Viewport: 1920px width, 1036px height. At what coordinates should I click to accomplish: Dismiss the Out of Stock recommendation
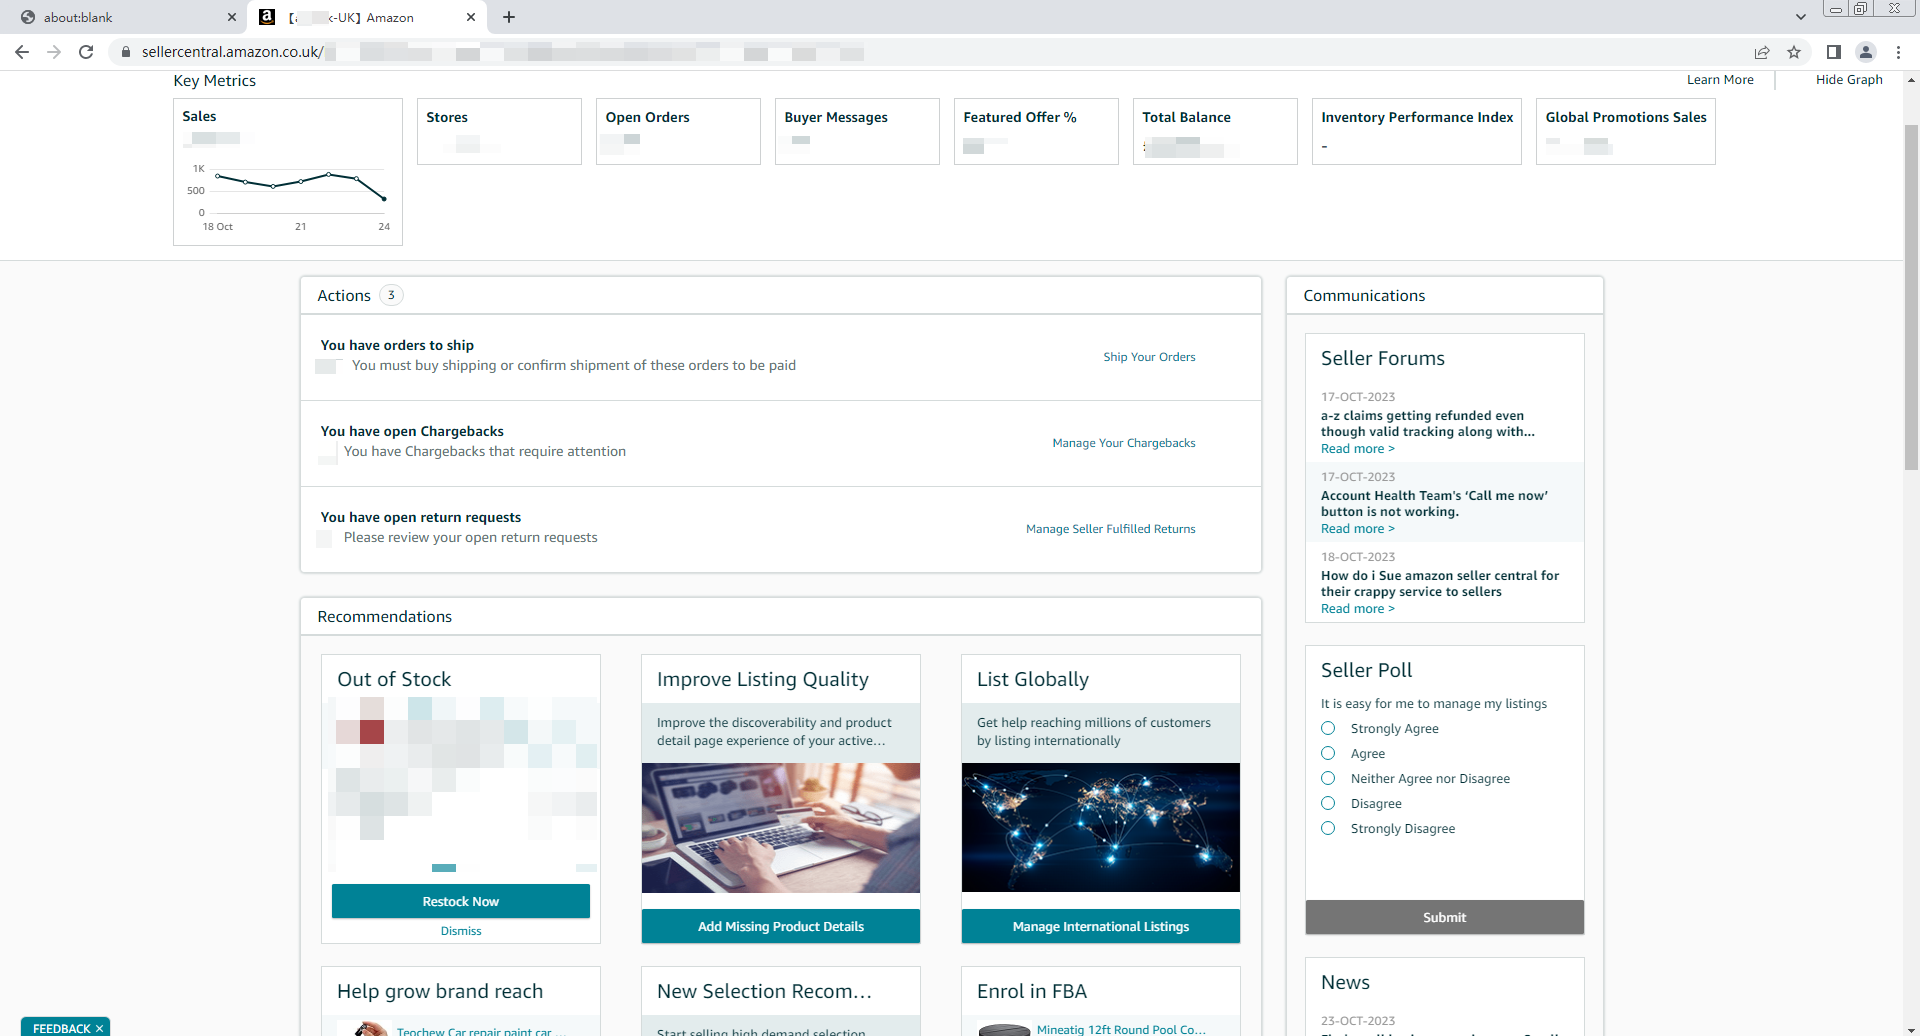[461, 931]
